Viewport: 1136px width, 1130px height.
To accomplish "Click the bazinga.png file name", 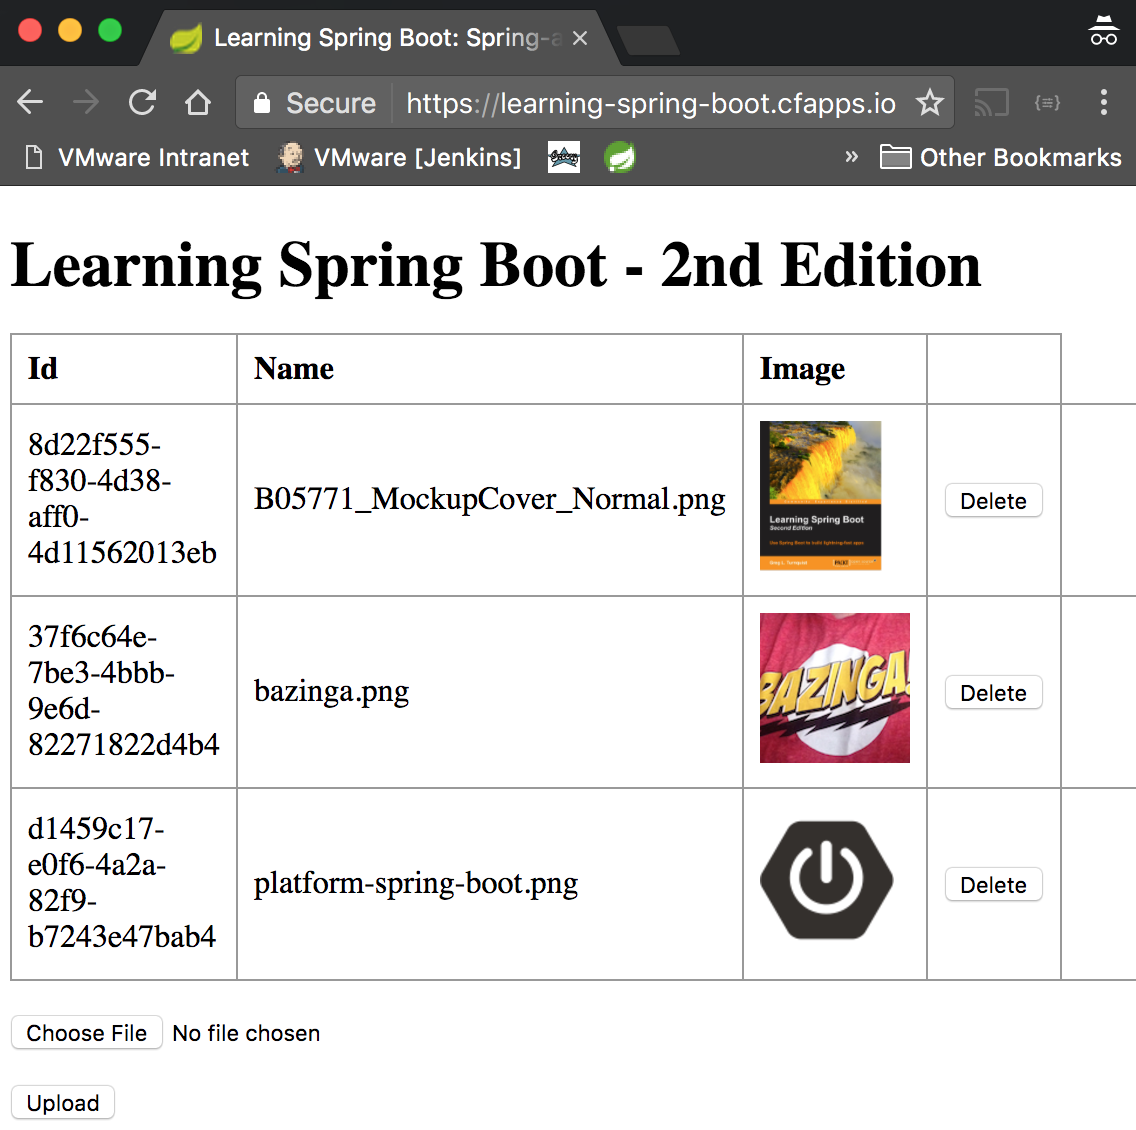I will click(x=332, y=692).
